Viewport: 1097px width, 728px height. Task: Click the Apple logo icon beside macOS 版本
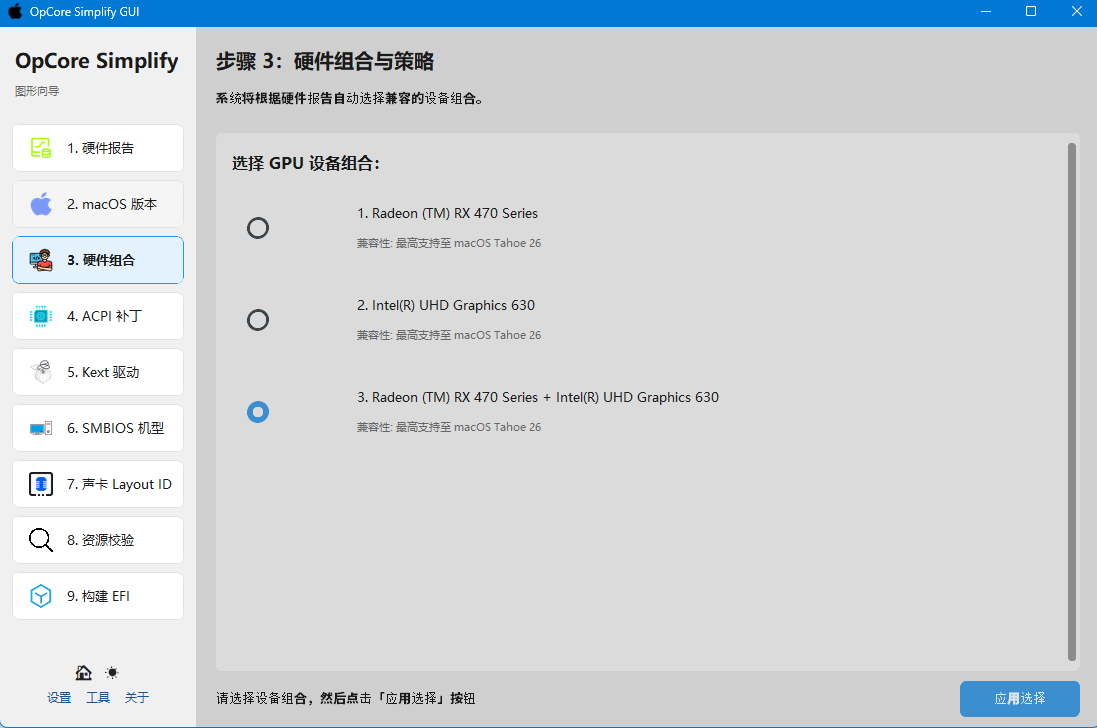click(x=41, y=204)
